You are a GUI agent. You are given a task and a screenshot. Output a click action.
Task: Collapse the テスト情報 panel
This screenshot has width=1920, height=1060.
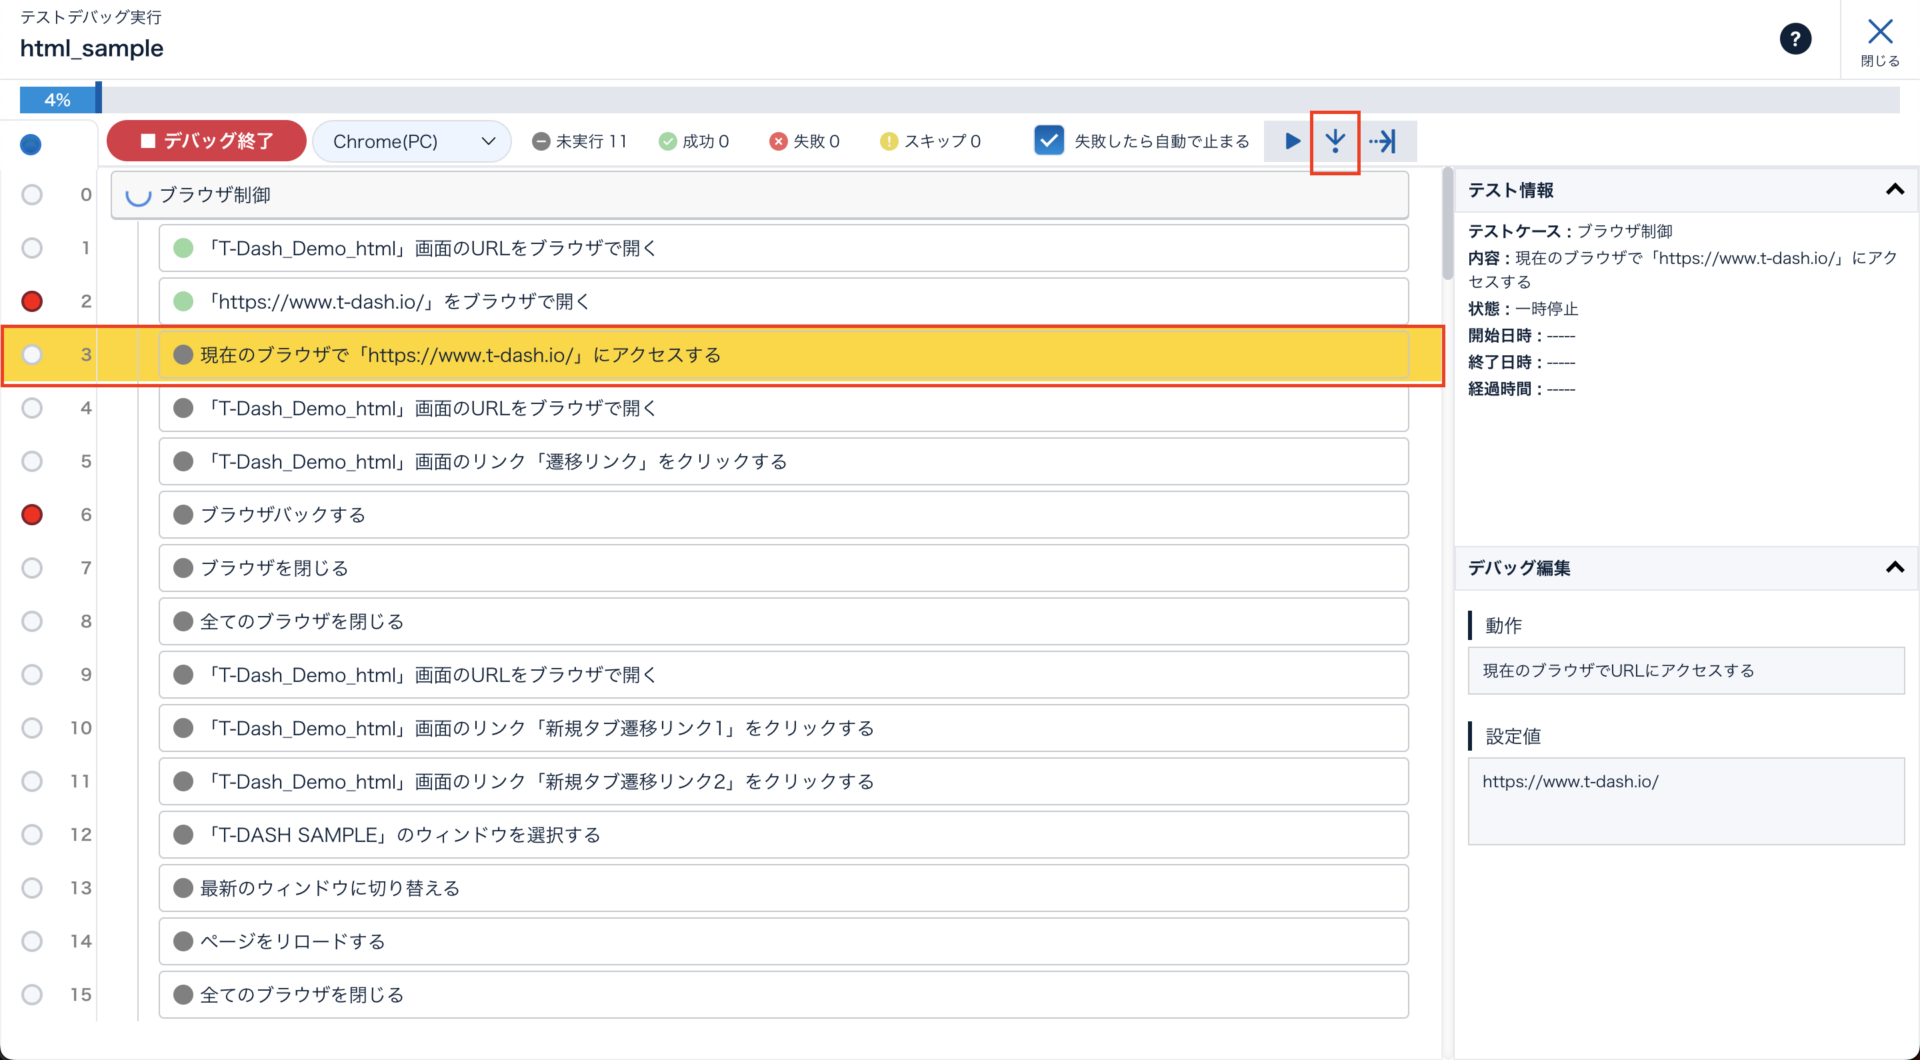tap(1894, 190)
